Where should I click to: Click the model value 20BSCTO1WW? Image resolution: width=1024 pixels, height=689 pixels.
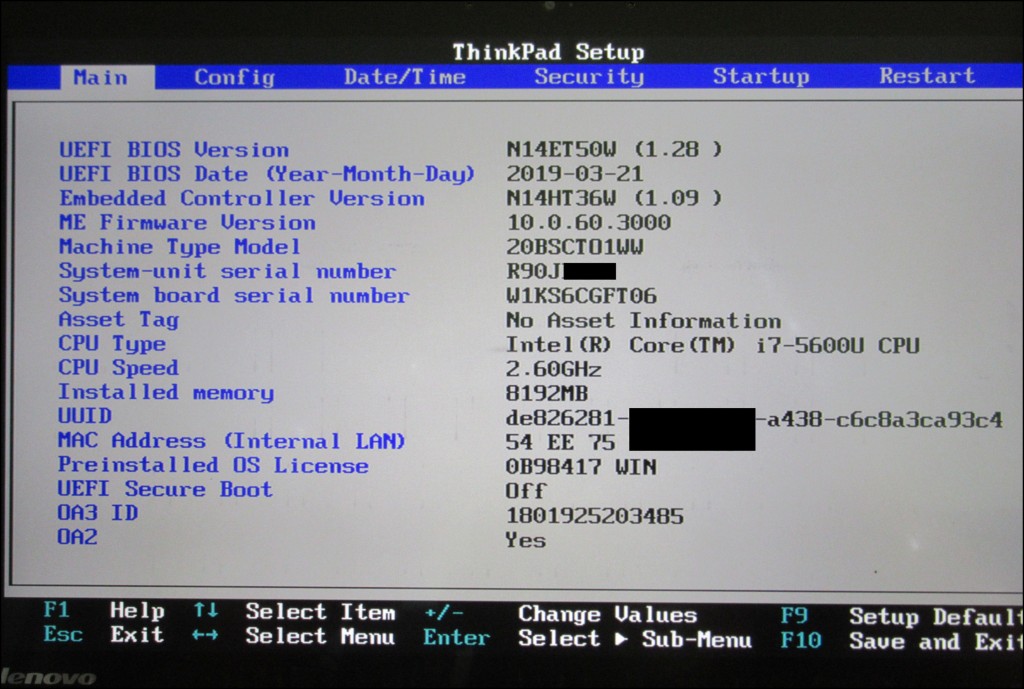point(575,246)
